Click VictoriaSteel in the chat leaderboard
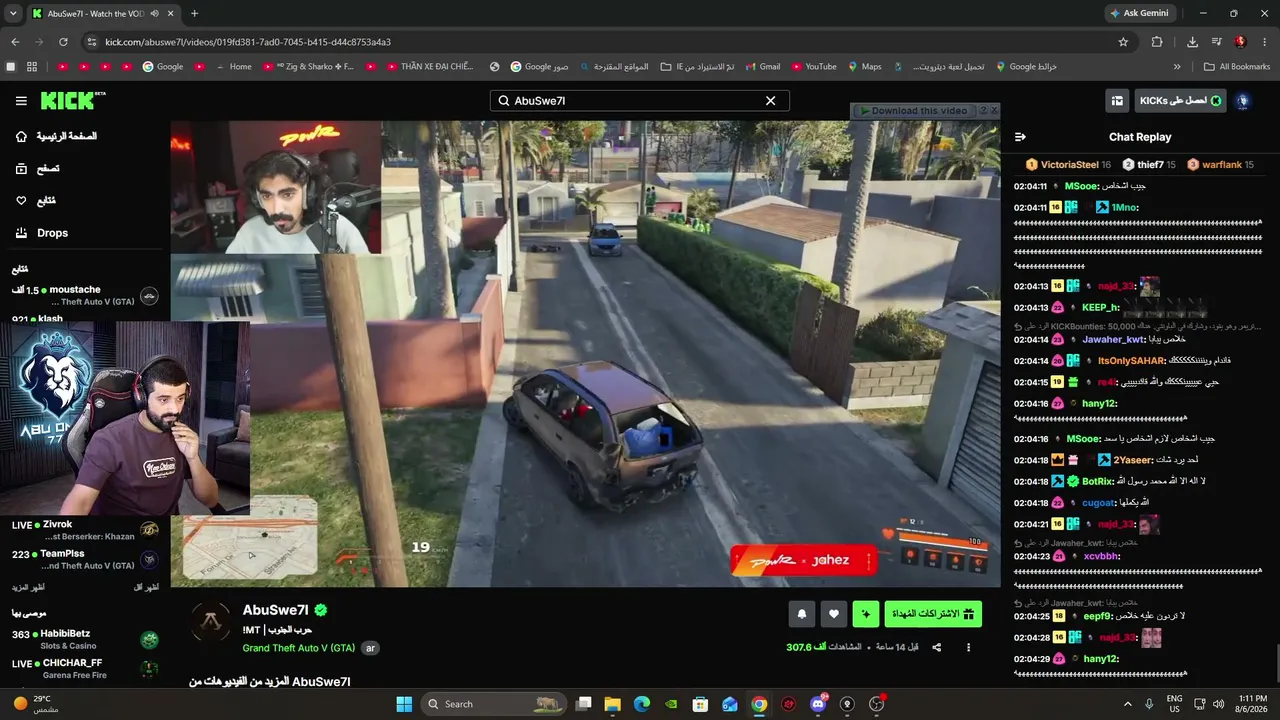The height and width of the screenshot is (720, 1280). coord(1068,165)
